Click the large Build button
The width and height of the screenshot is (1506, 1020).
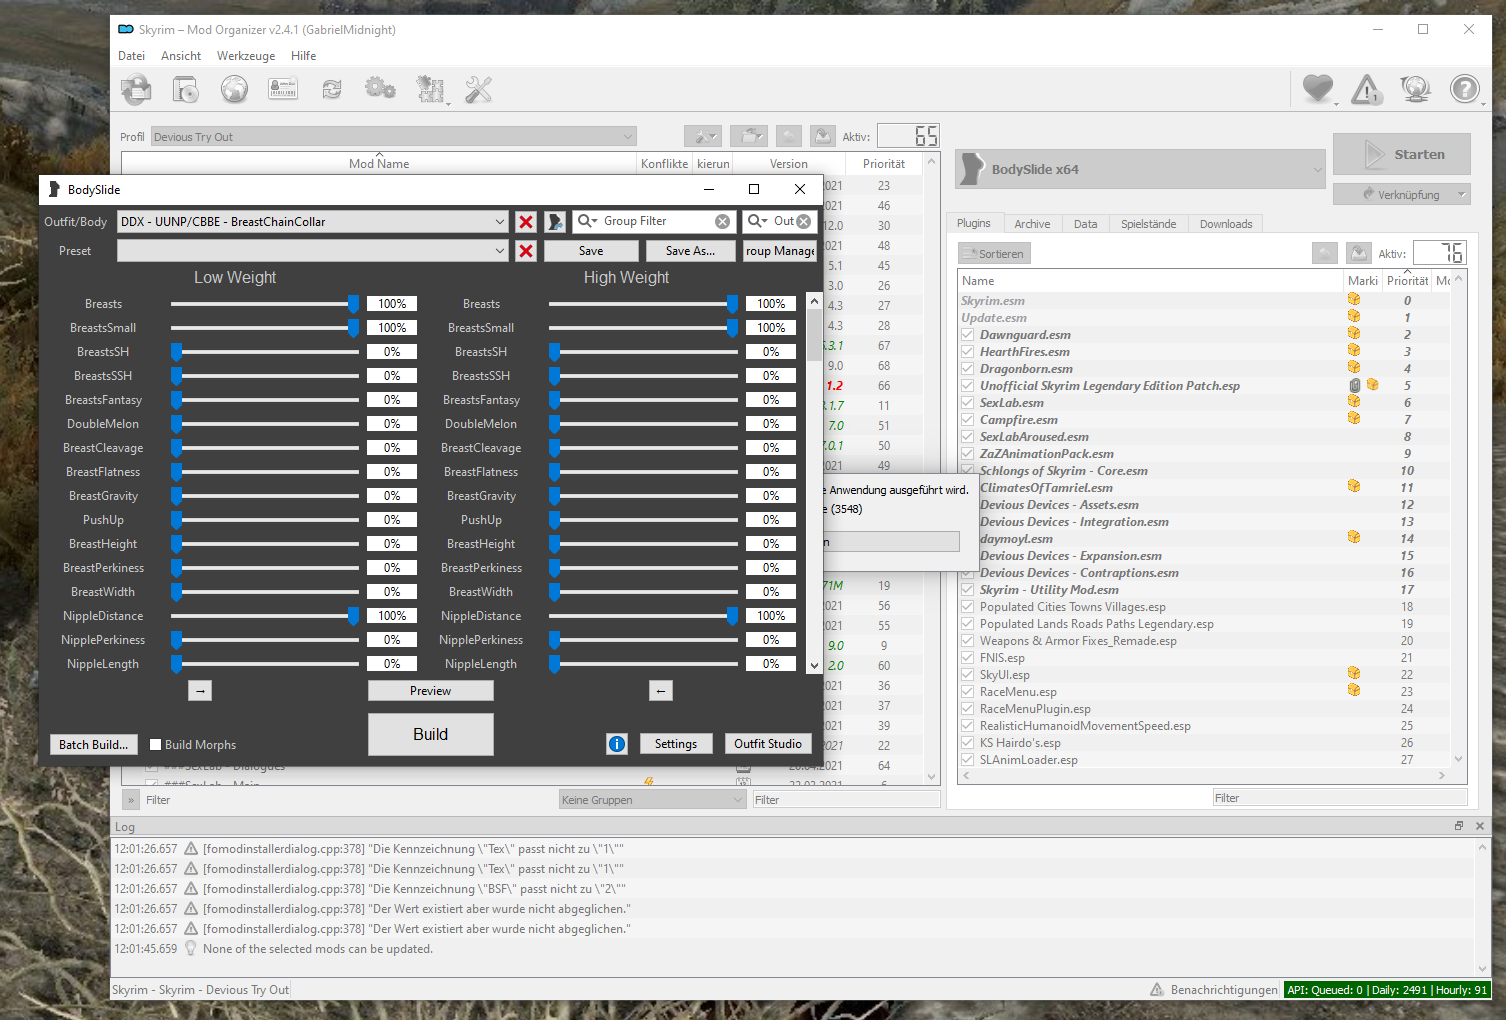pyautogui.click(x=431, y=734)
